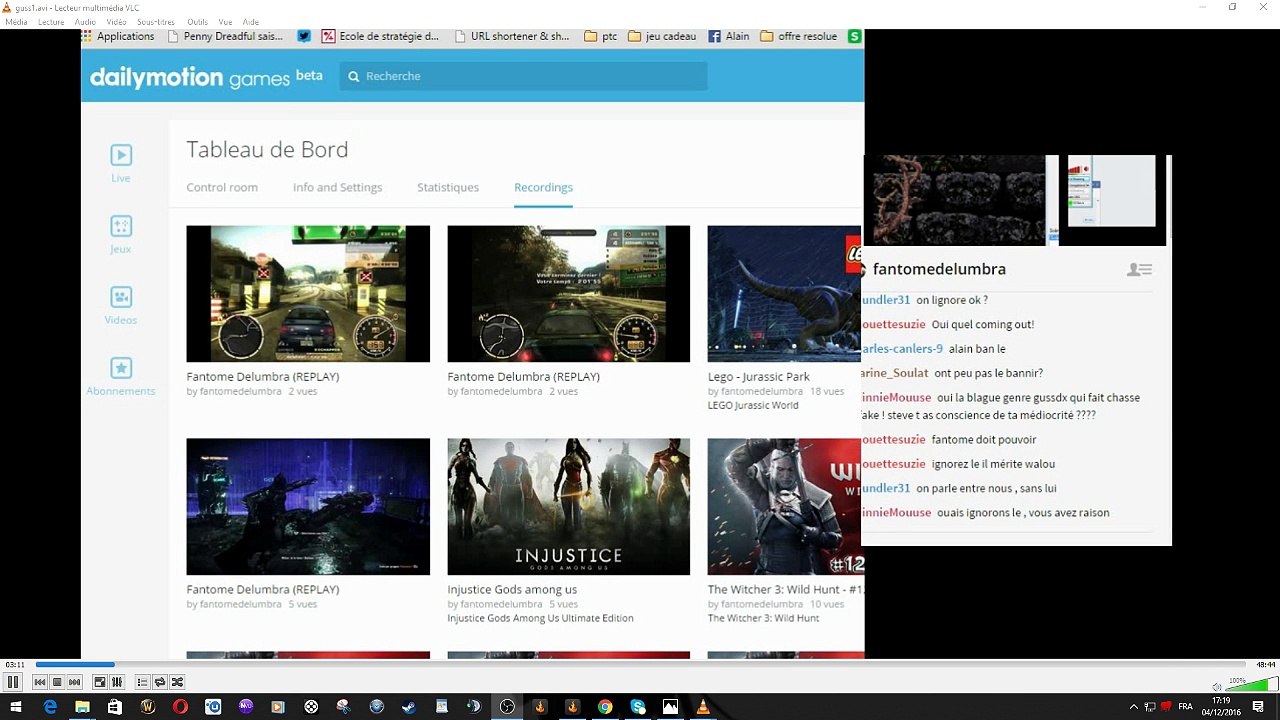Show the VLC playlist

click(x=142, y=682)
